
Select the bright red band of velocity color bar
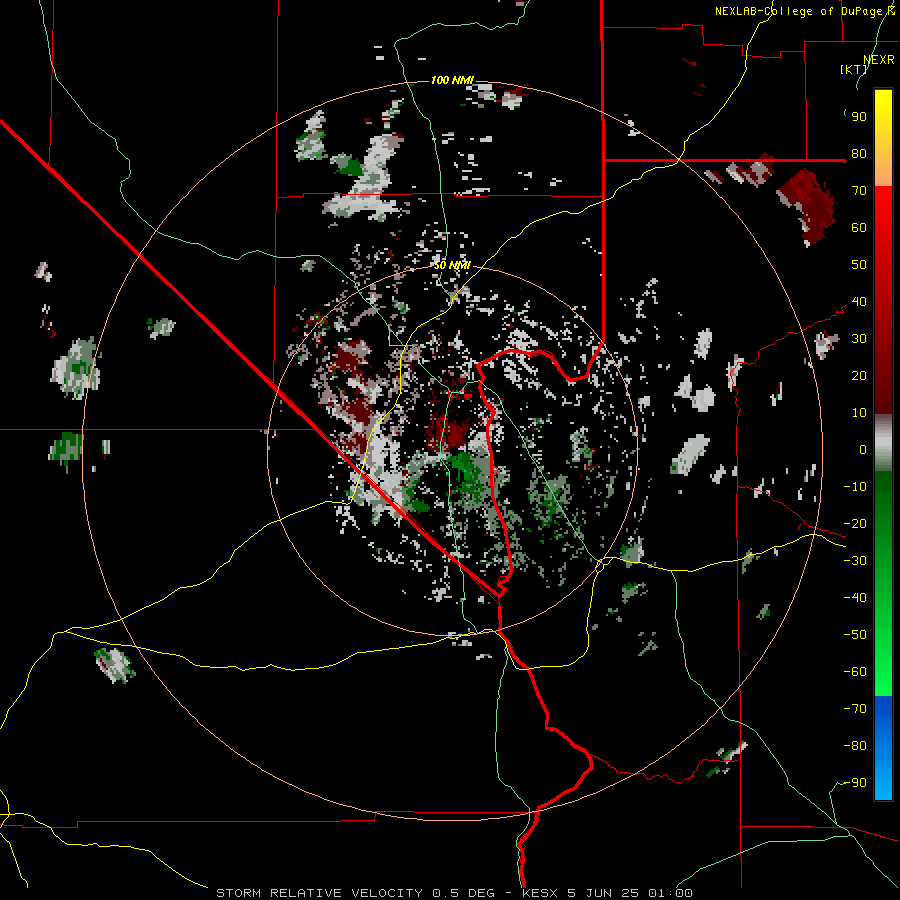pos(883,212)
